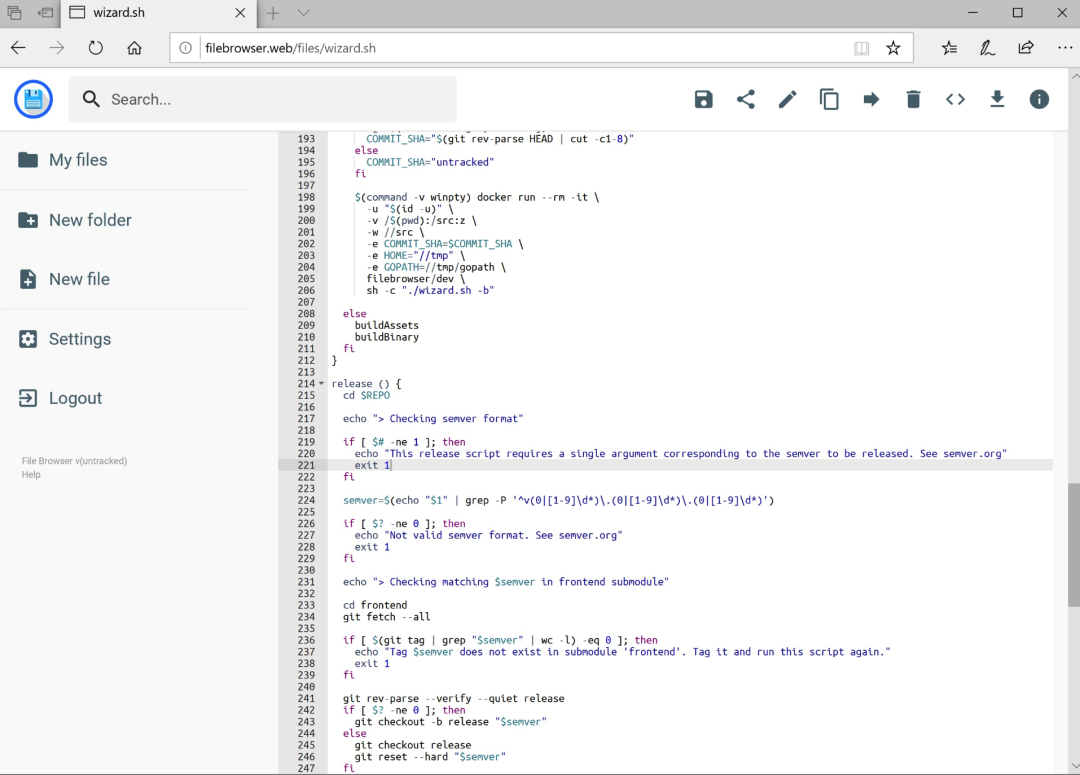Viewport: 1080px width, 775px height.
Task: Go to browser Home page
Action: click(134, 48)
